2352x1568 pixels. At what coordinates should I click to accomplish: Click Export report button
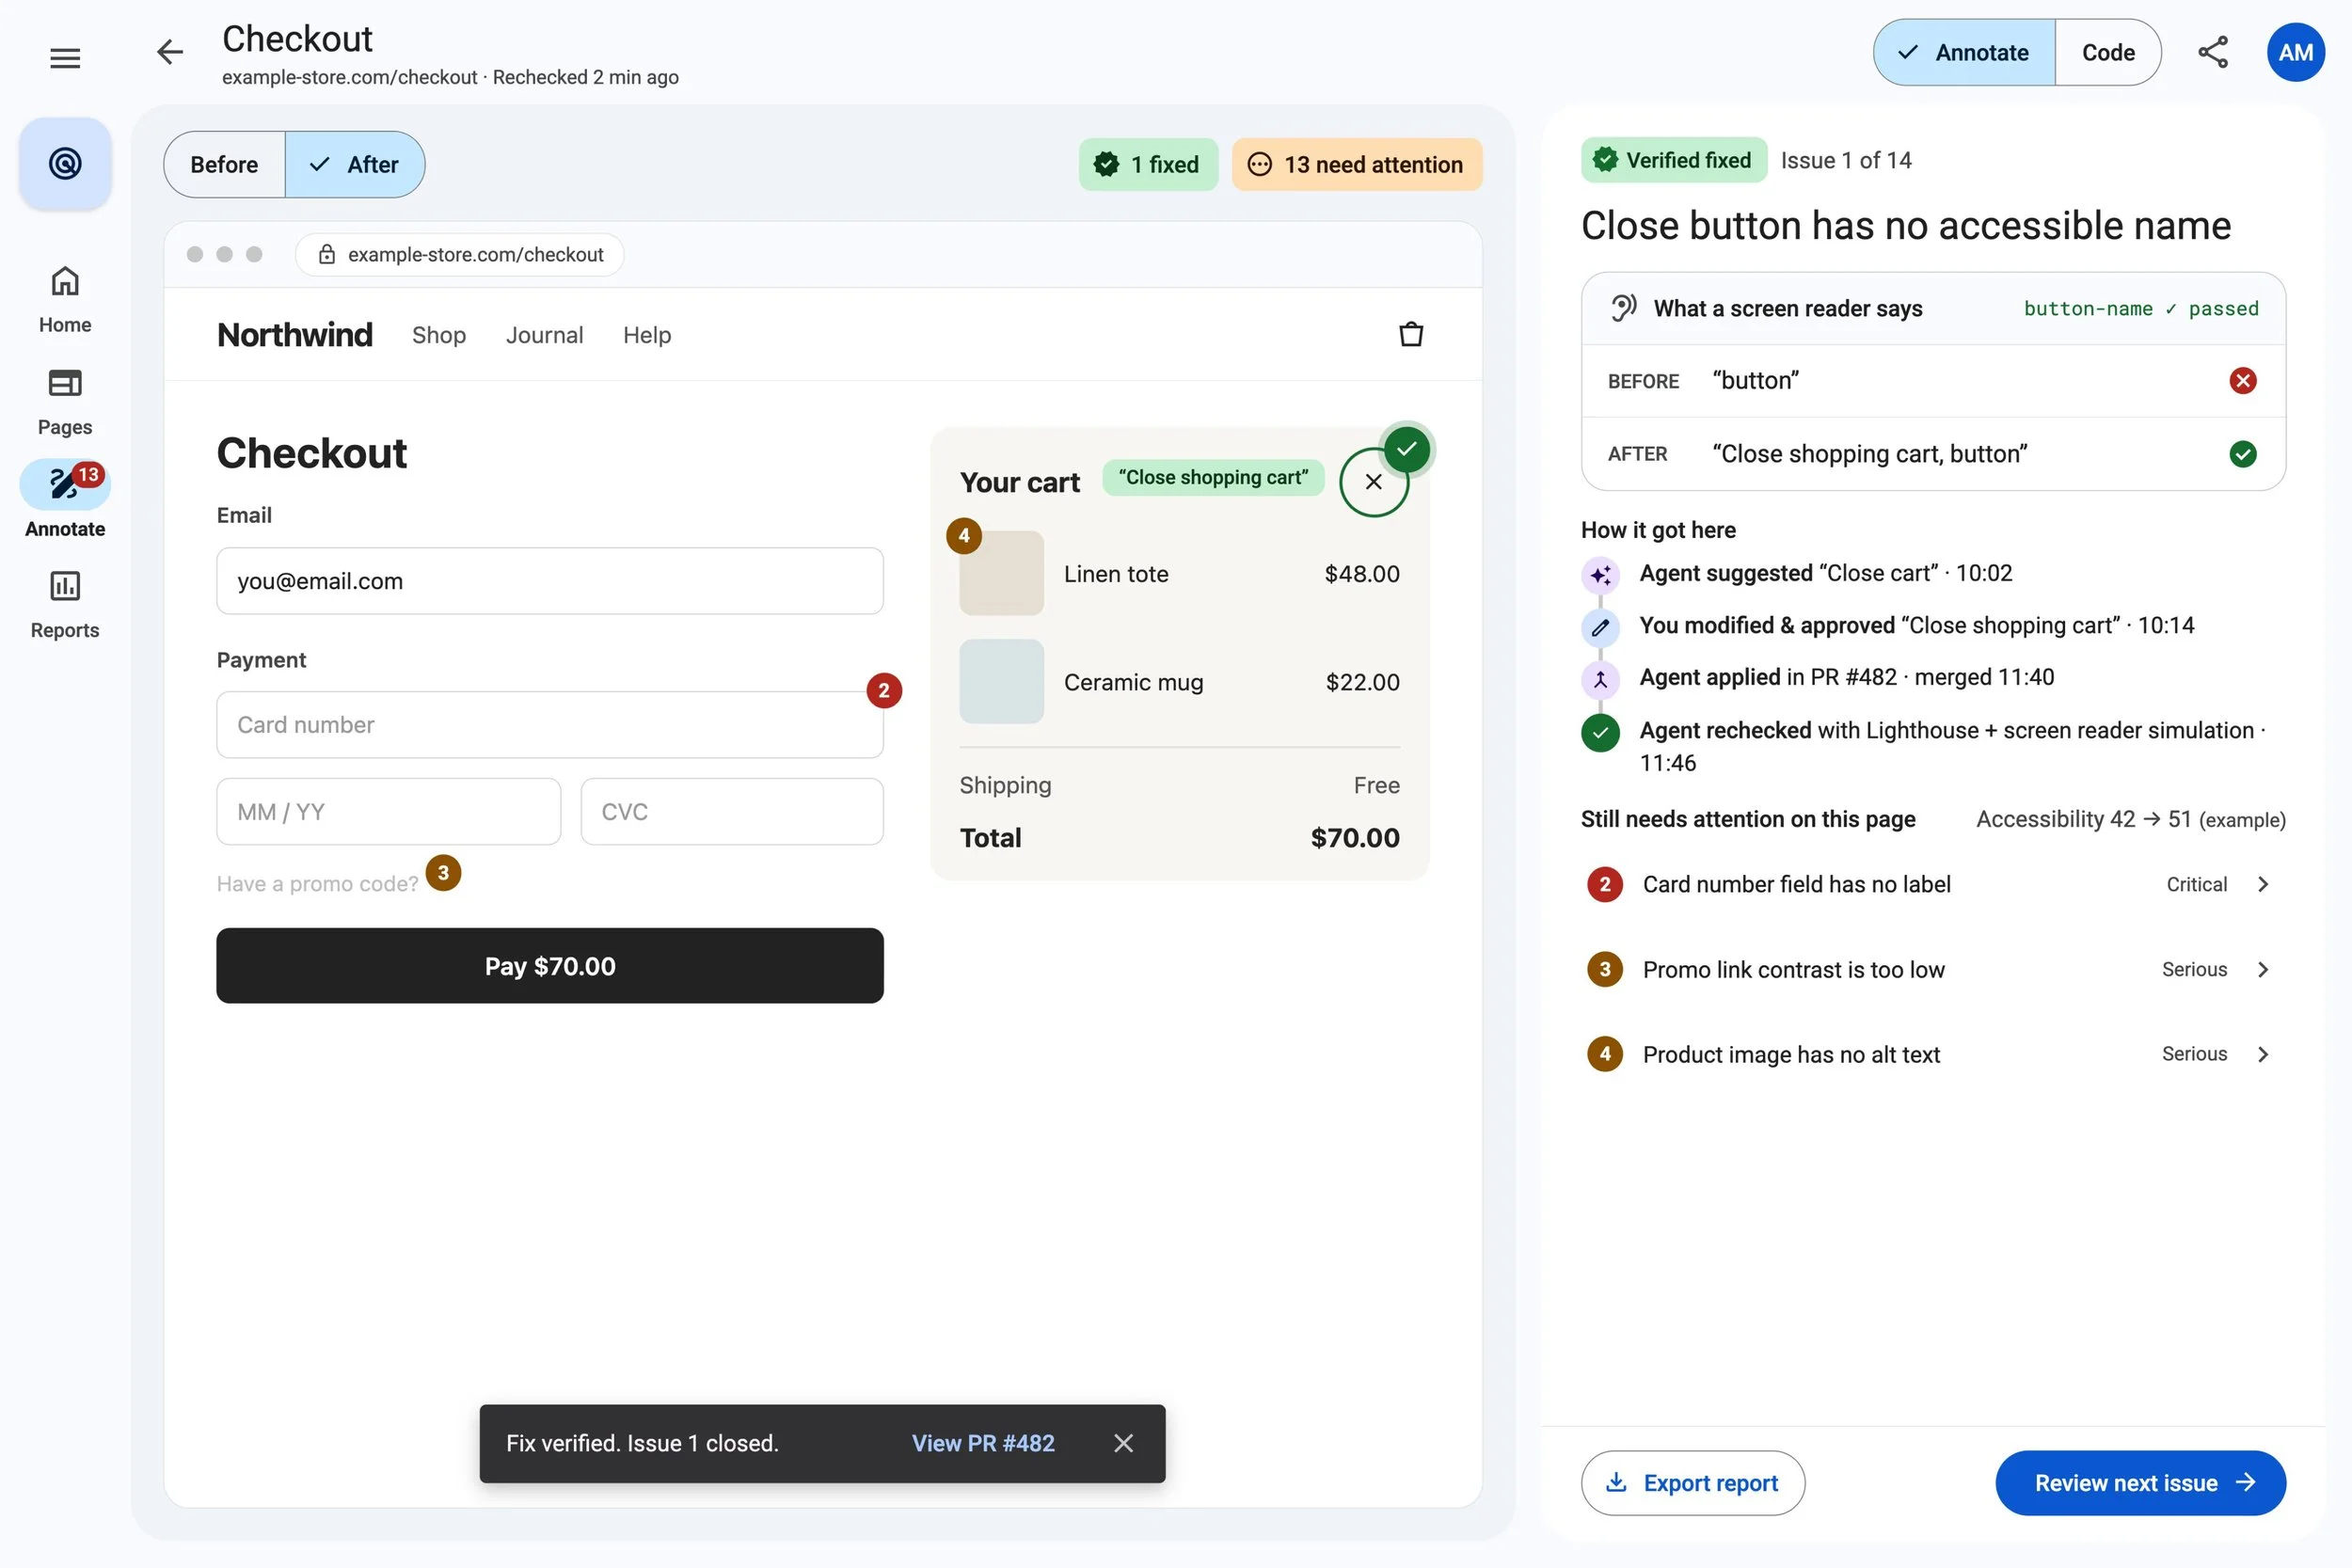tap(1692, 1483)
